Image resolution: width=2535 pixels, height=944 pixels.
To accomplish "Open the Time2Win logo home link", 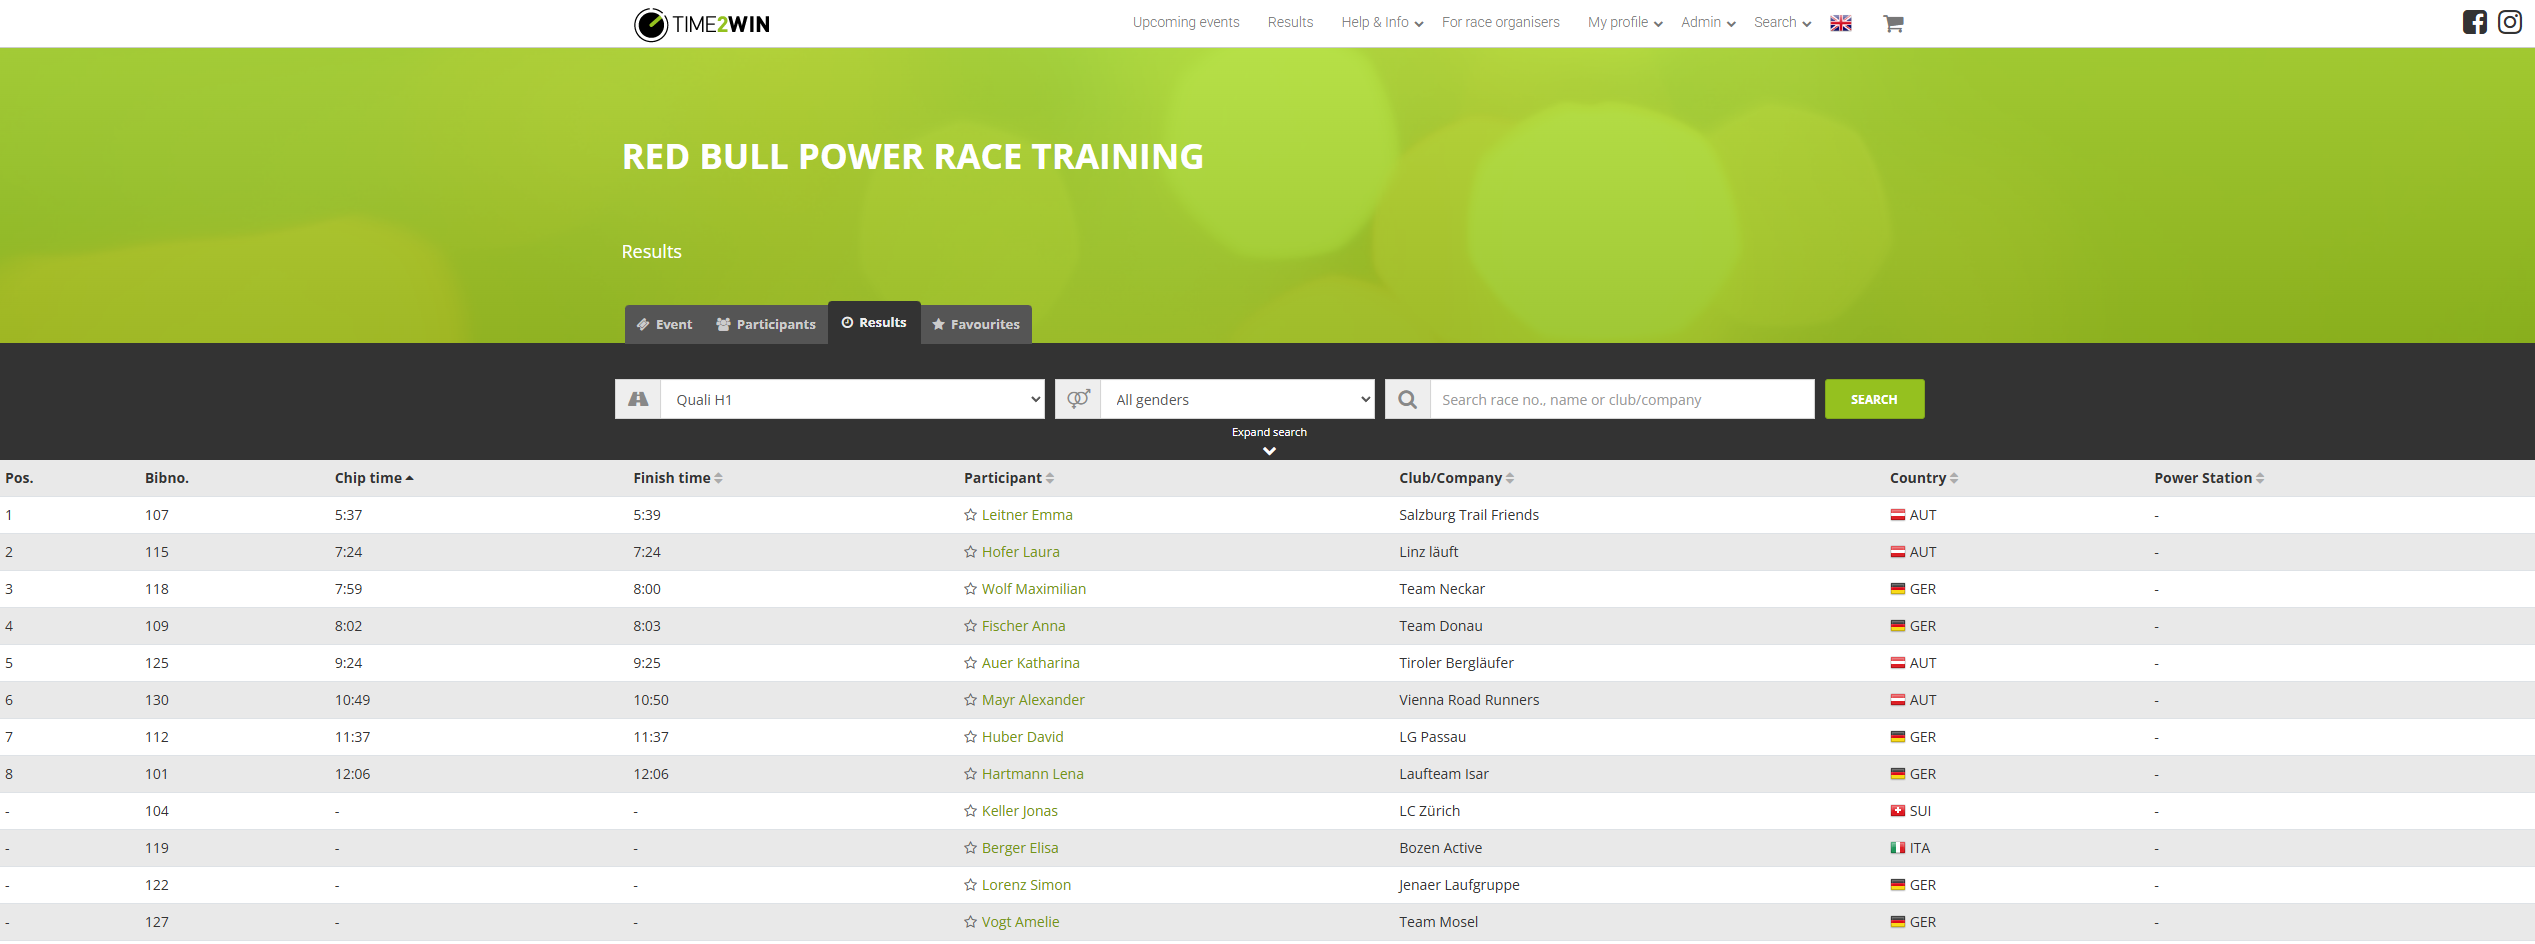I will pos(702,24).
